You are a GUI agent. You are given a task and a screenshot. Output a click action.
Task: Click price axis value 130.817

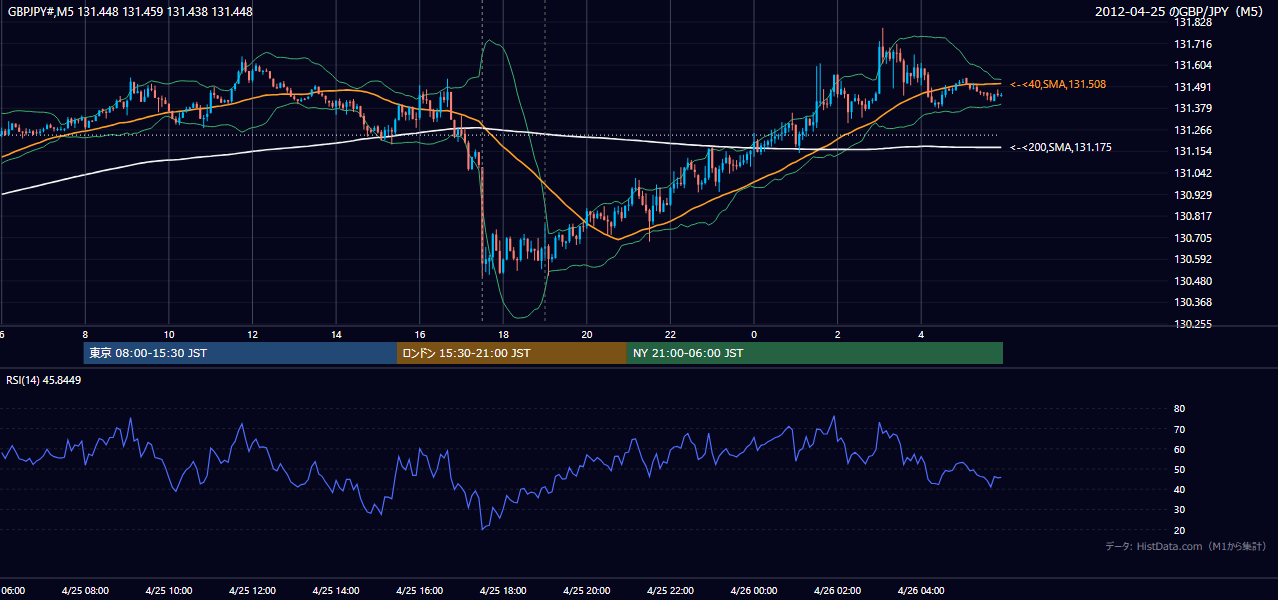1192,216
